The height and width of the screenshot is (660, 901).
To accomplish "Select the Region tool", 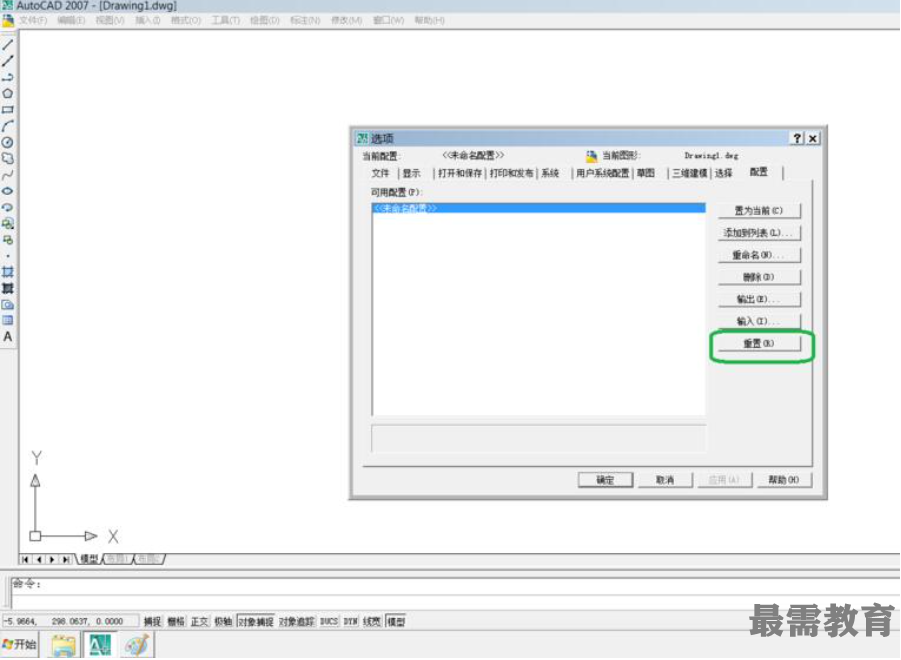I will click(x=8, y=304).
